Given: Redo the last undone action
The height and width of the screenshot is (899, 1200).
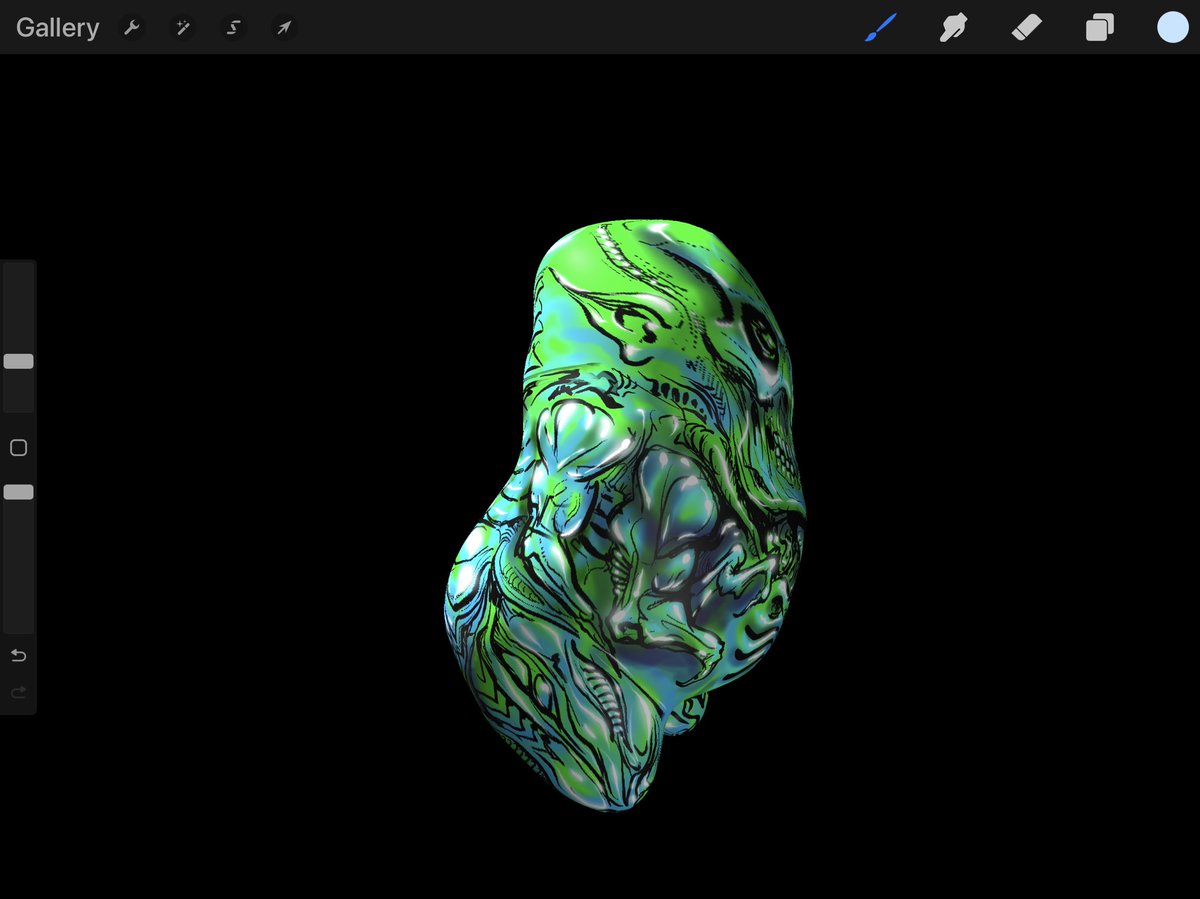Looking at the screenshot, I should point(18,692).
